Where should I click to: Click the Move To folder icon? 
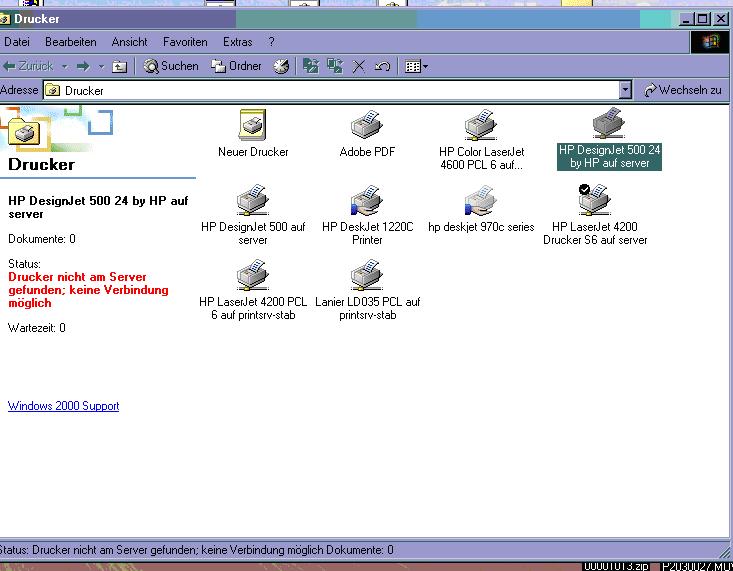coord(310,66)
